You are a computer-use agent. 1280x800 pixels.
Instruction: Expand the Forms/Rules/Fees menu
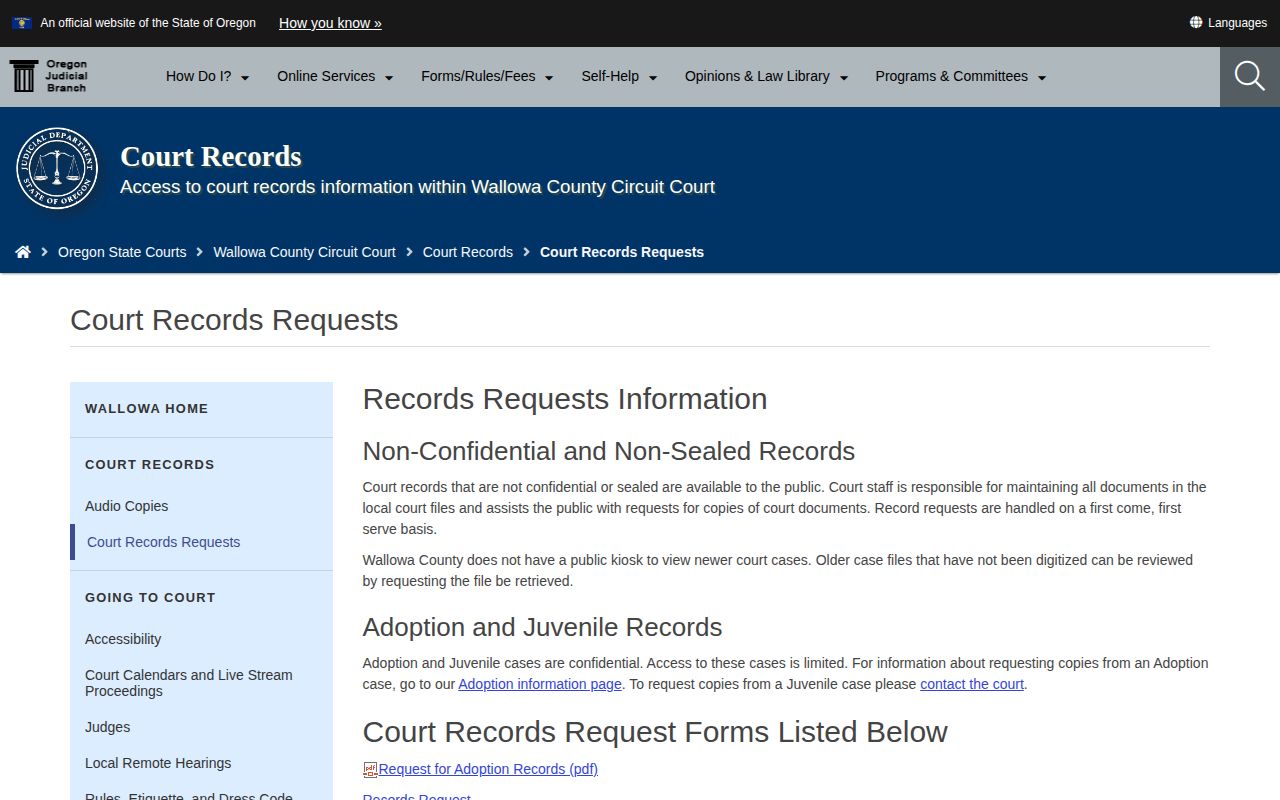tap(487, 76)
